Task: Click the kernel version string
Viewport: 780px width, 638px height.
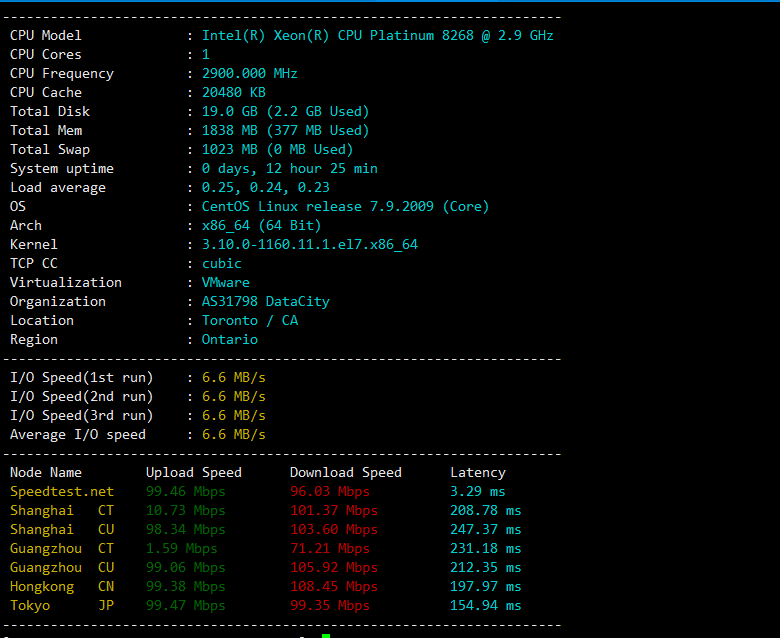Action: 309,244
